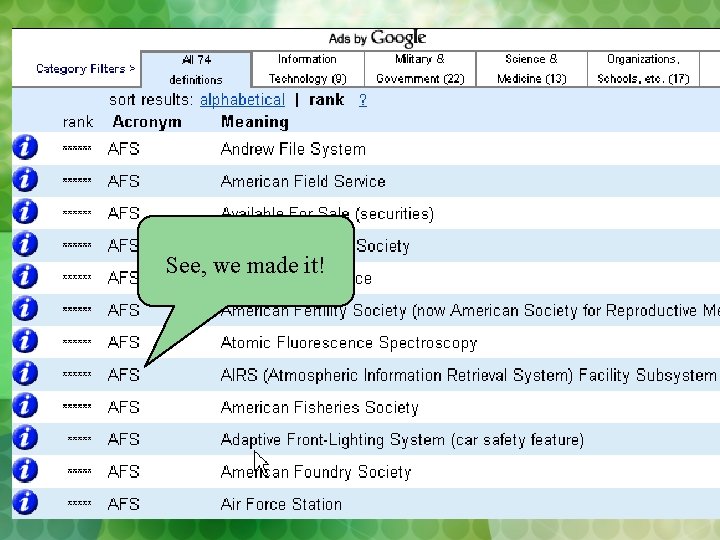This screenshot has height=540, width=720.
Task: Click rank stars in American Foundry Society row
Action: click(x=79, y=471)
